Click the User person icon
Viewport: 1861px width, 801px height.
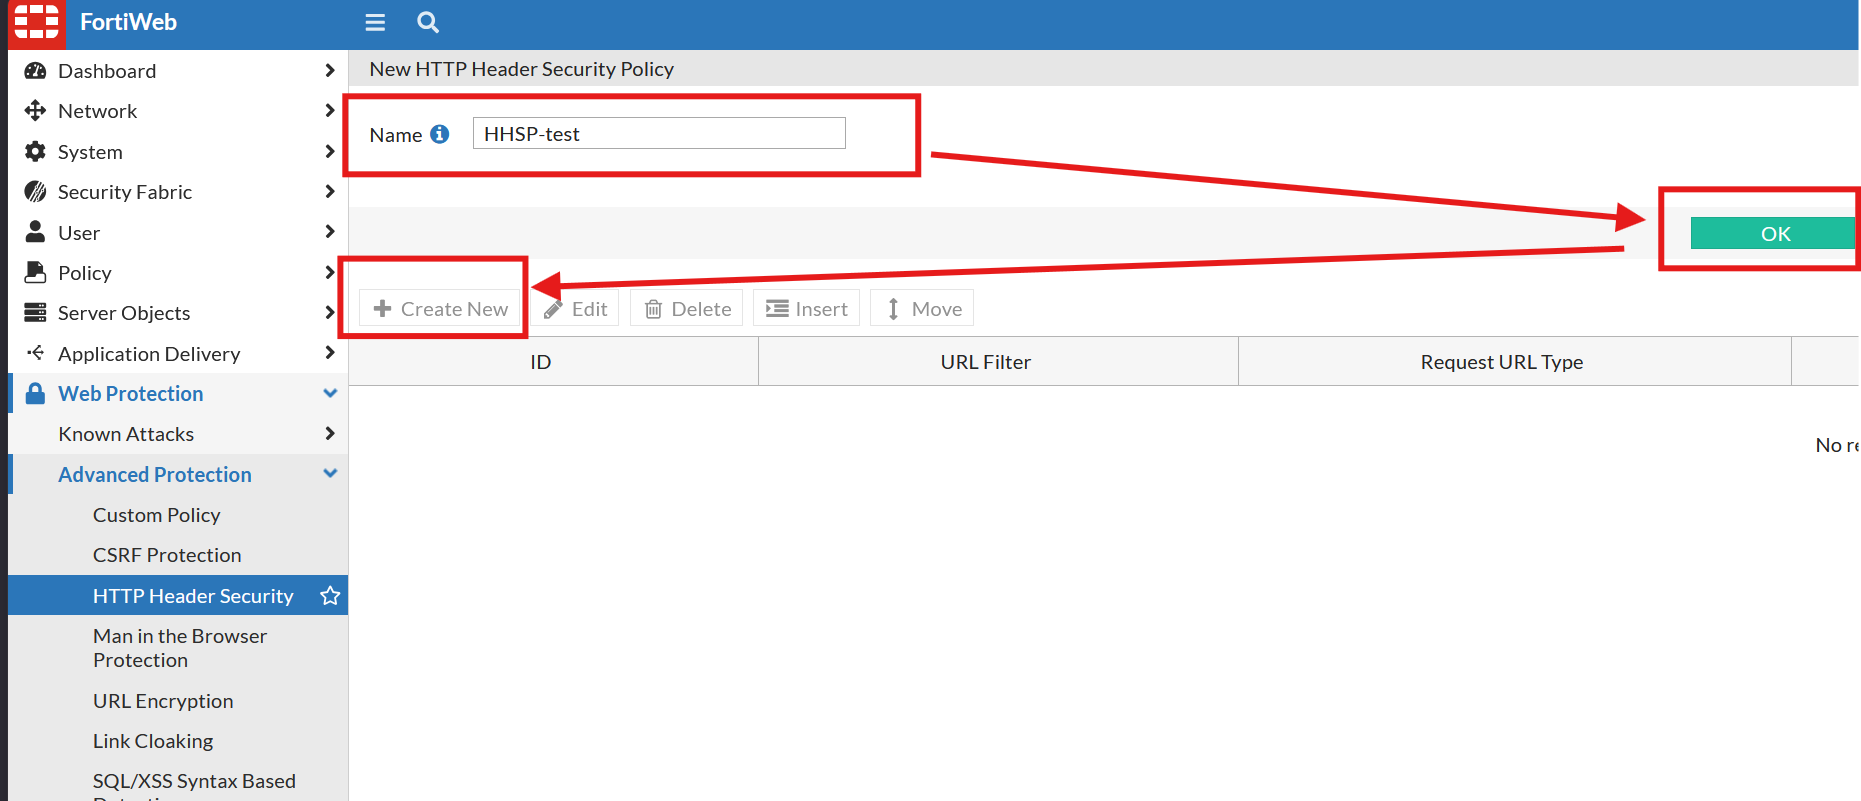click(x=35, y=232)
